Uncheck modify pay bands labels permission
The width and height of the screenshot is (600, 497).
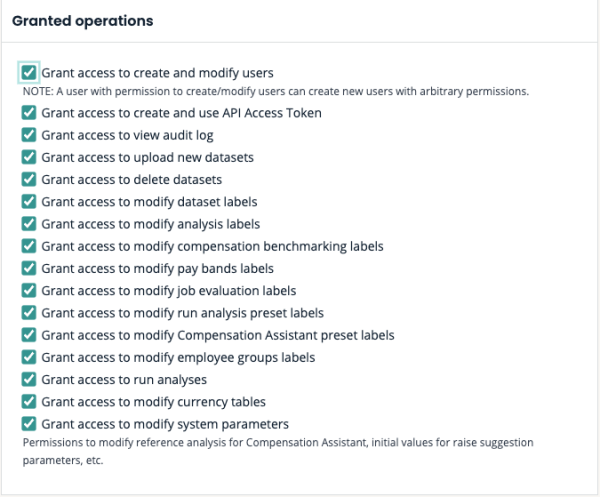[29, 268]
